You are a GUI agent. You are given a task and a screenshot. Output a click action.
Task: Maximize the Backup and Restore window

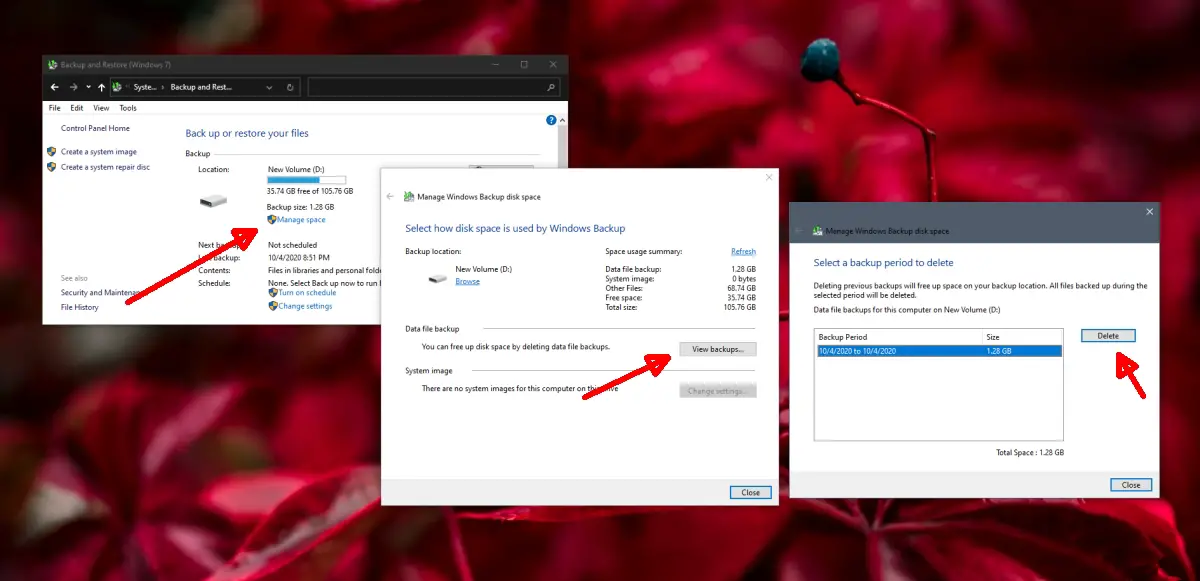(524, 64)
